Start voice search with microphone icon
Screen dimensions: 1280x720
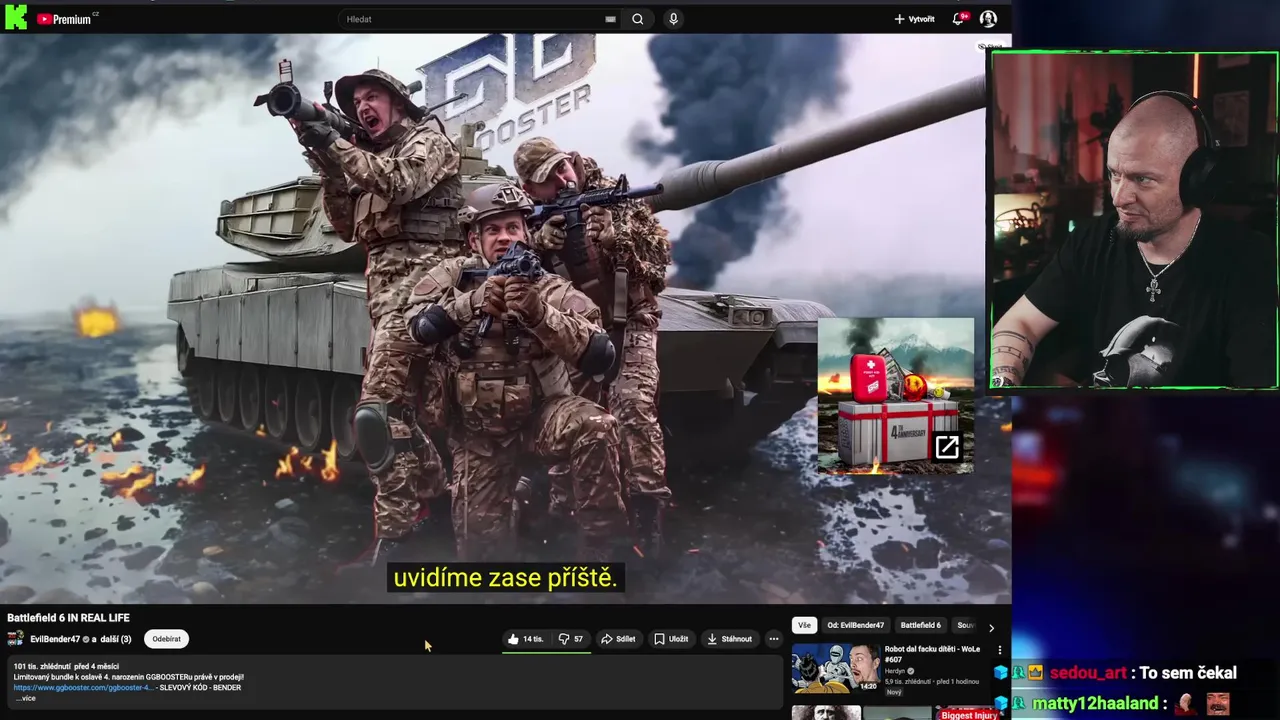coord(673,19)
